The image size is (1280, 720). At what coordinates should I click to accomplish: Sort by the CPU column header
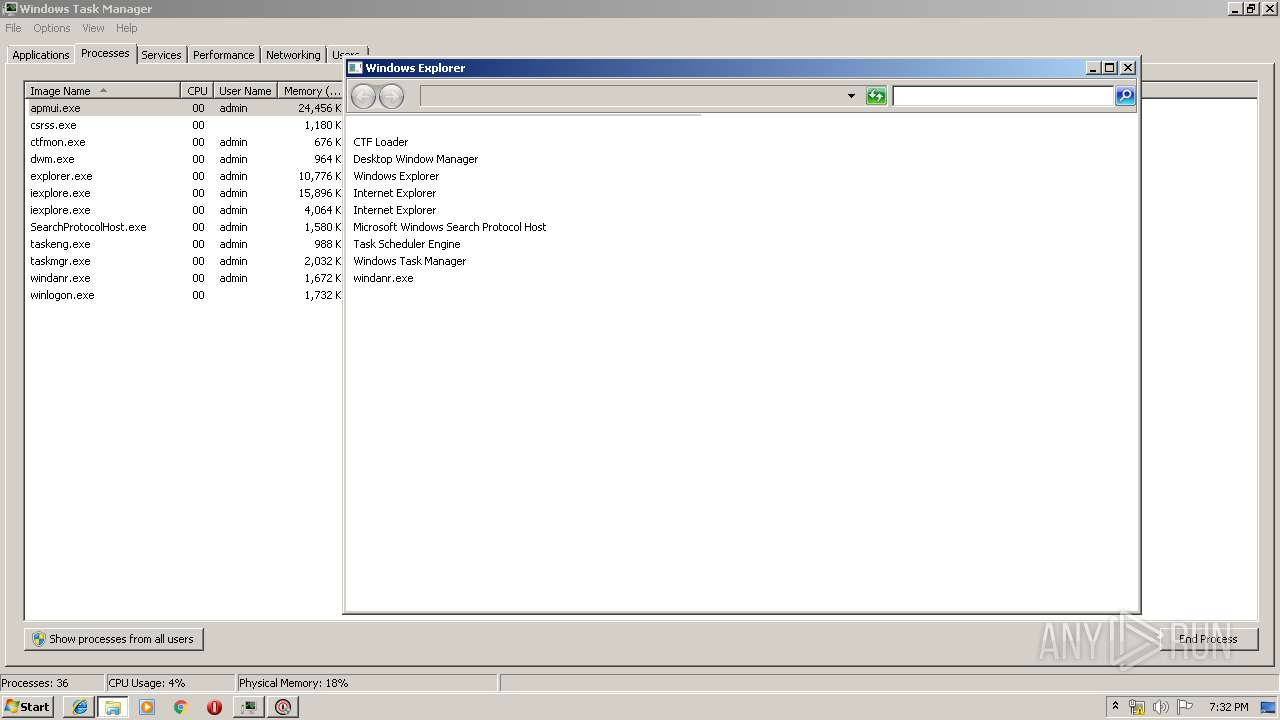point(197,91)
